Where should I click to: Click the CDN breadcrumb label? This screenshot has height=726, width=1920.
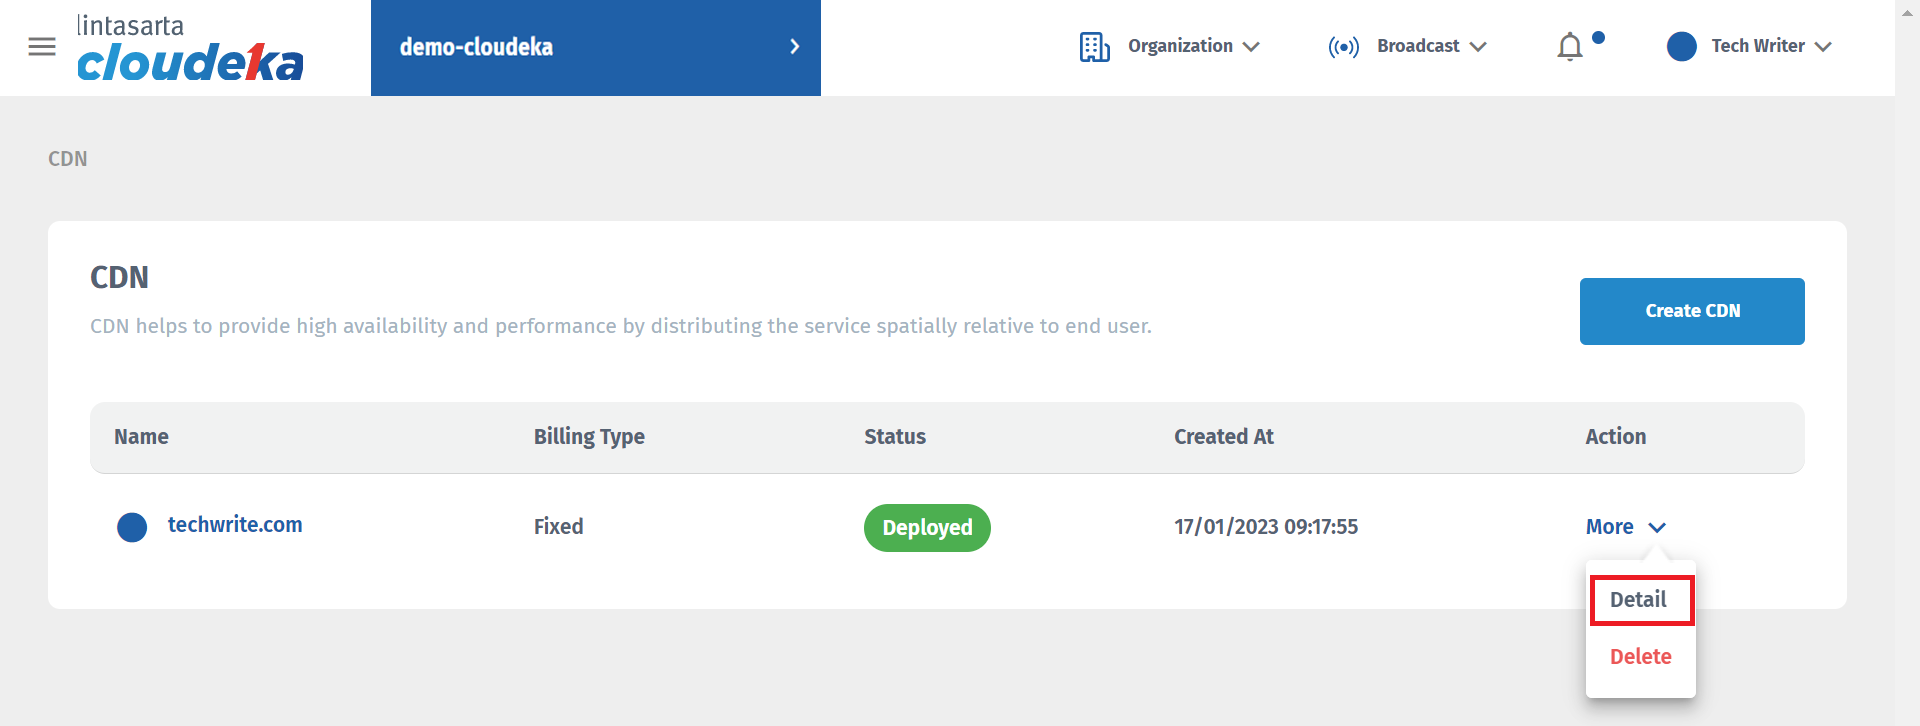tap(68, 159)
